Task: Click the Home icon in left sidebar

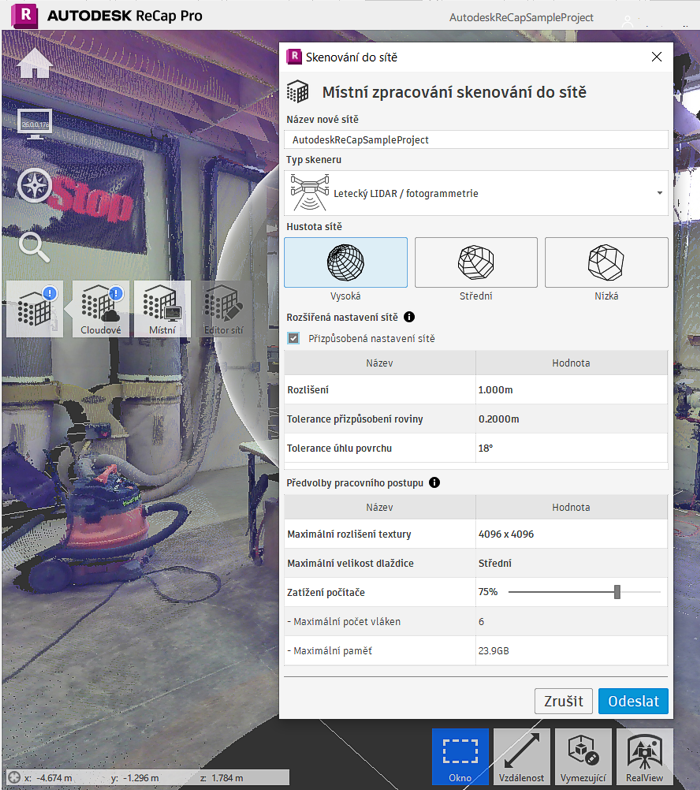Action: [x=35, y=63]
